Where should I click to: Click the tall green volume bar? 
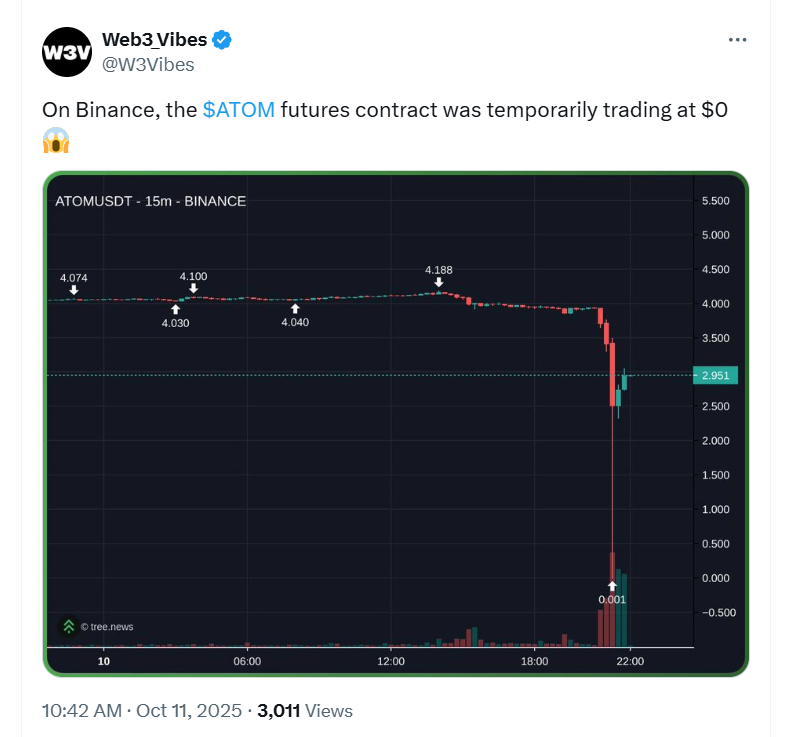coord(623,609)
